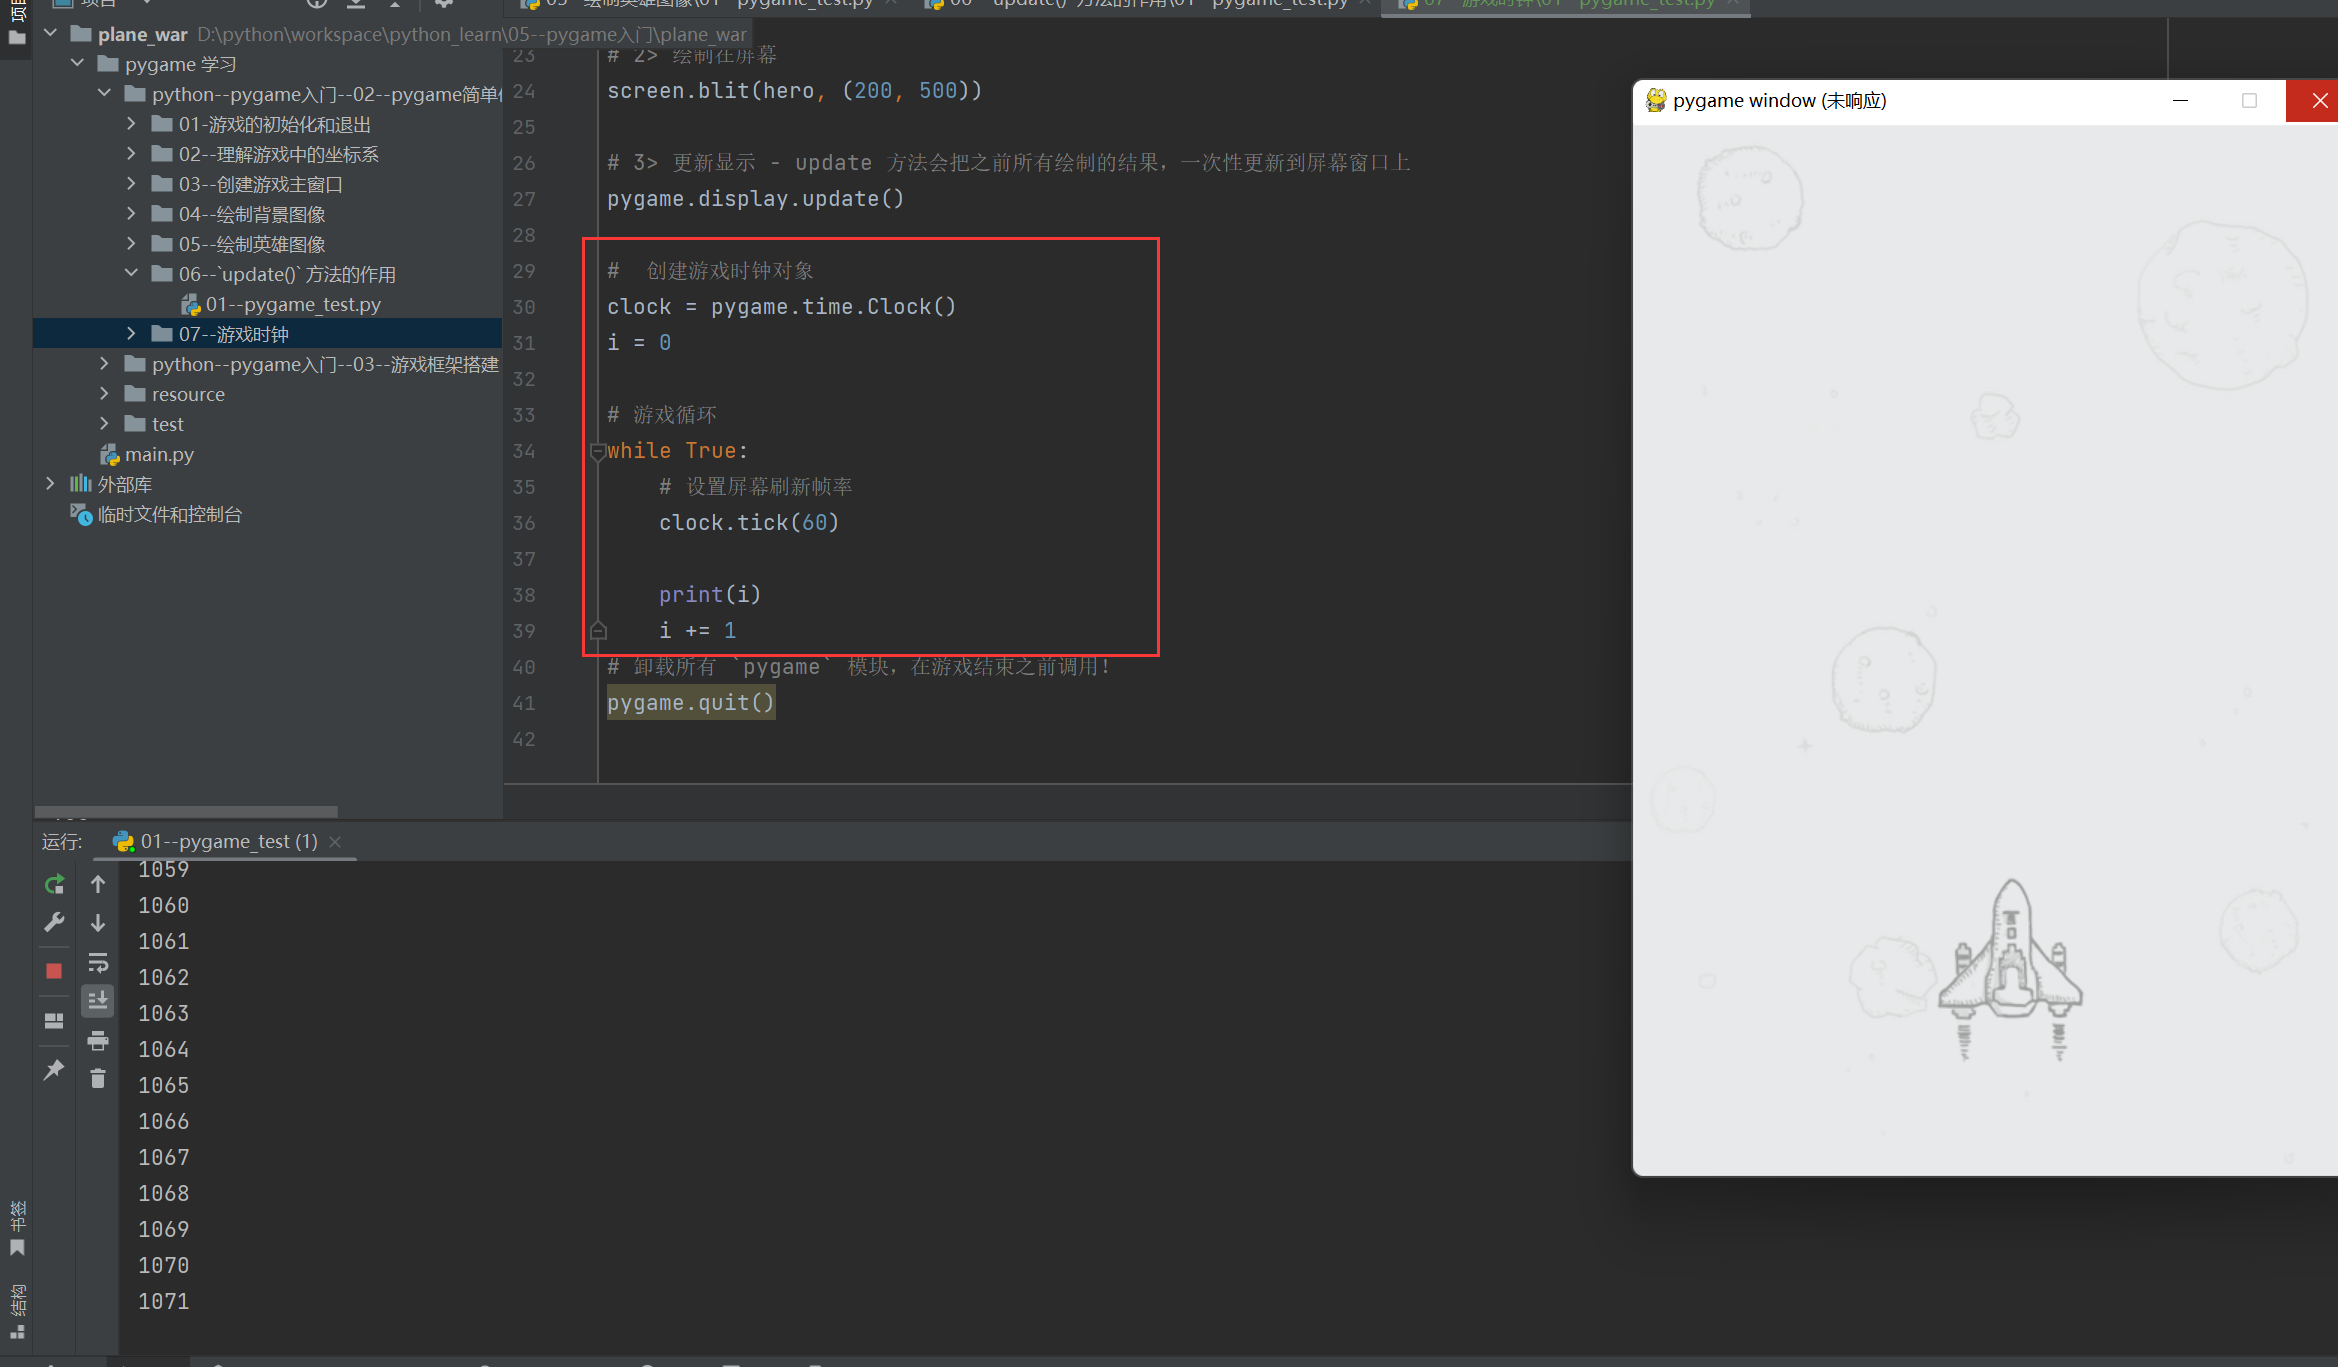The height and width of the screenshot is (1367, 2338).
Task: Click the console output line 1071
Action: click(x=164, y=1301)
